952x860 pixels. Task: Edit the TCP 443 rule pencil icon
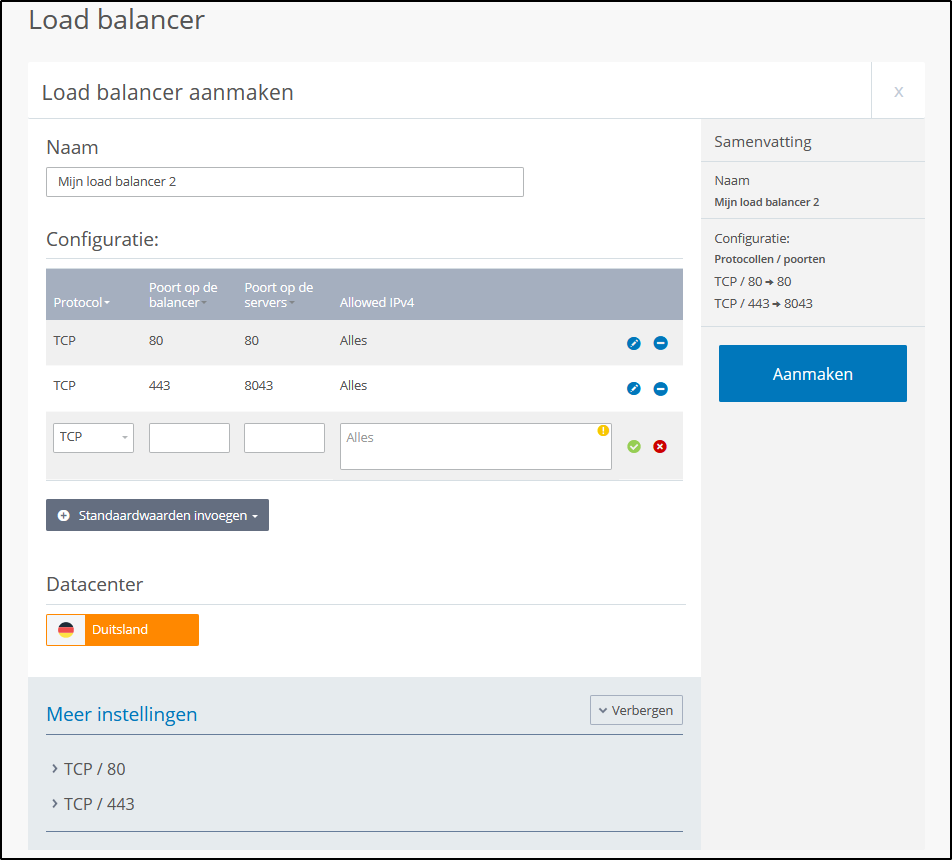coord(633,389)
